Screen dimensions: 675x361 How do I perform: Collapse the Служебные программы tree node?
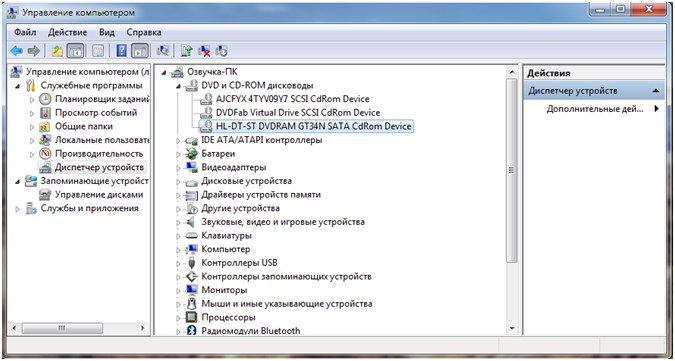click(x=18, y=86)
